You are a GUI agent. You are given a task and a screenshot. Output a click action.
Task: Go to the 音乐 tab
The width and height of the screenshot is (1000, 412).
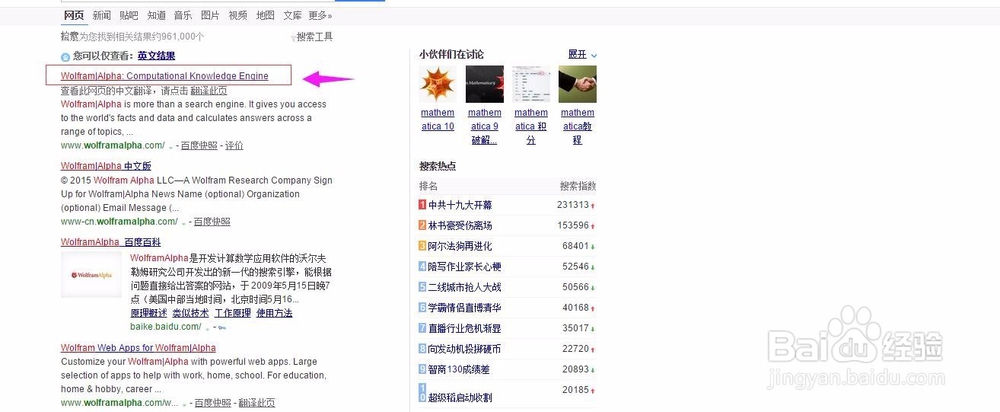coord(182,15)
